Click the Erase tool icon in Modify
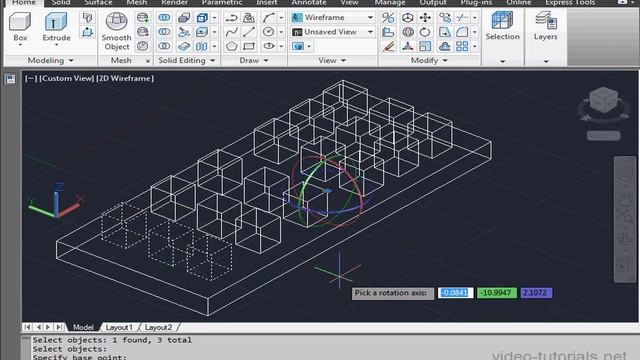 [x=388, y=46]
